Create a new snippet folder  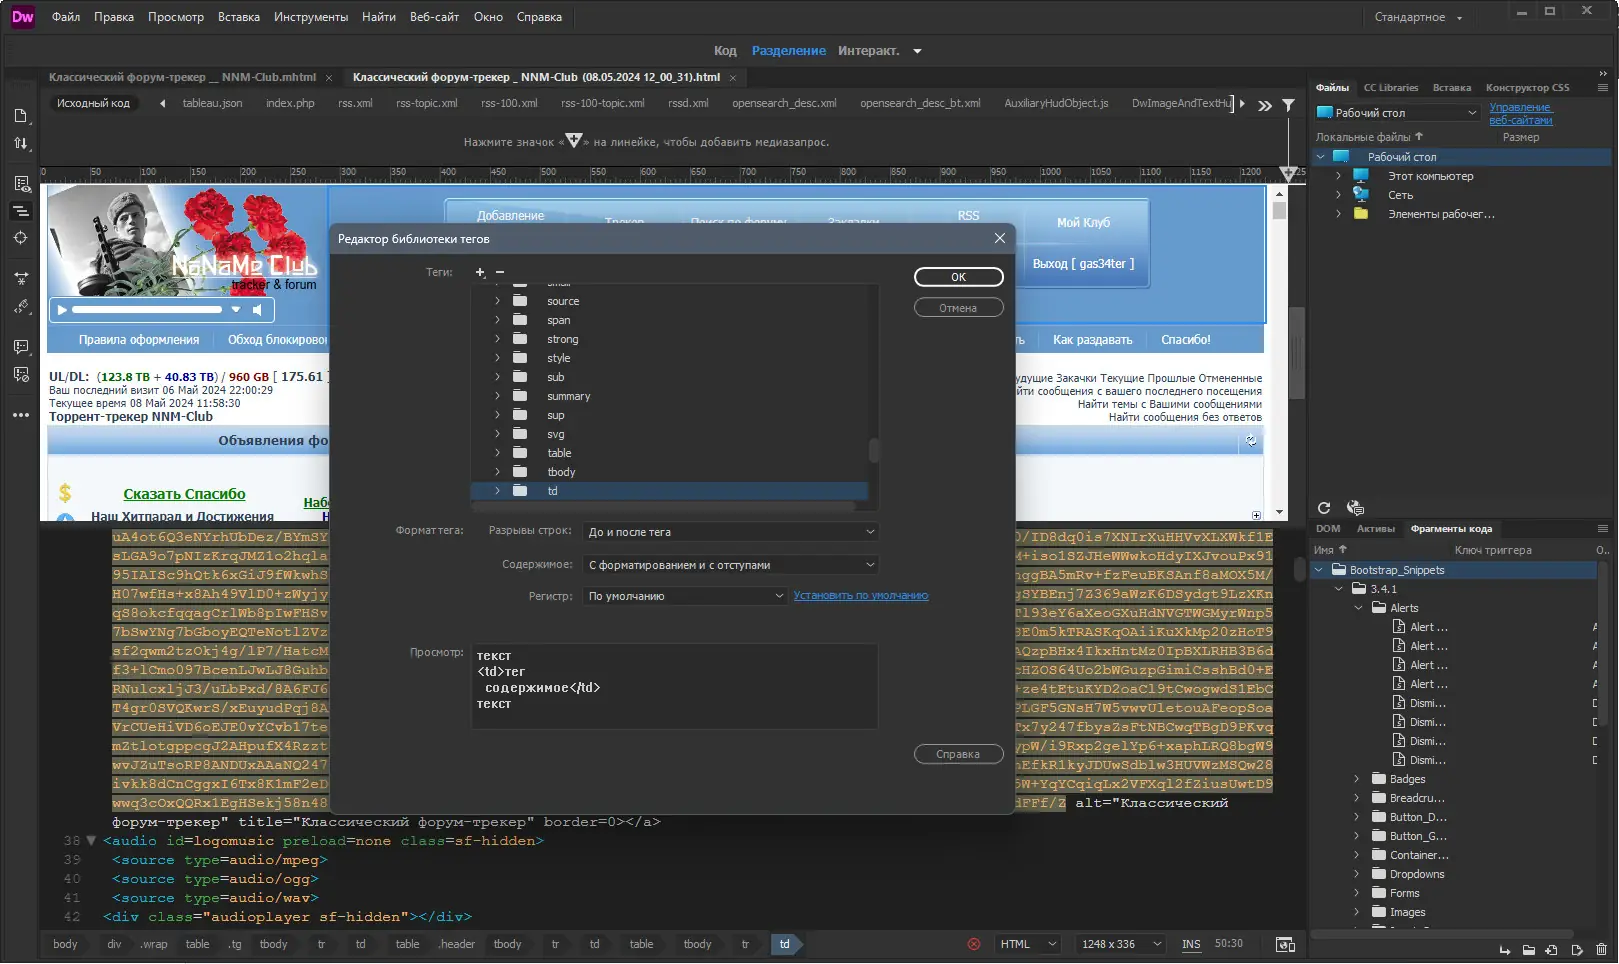pos(1528,950)
